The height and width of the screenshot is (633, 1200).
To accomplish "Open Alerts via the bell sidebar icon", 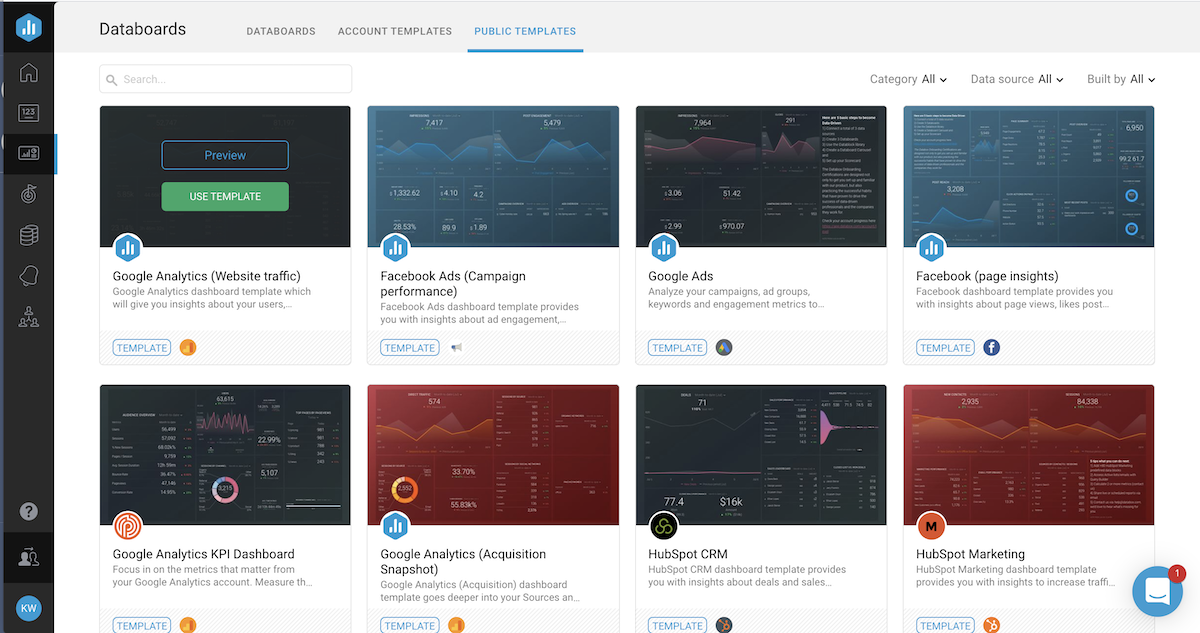I will [x=29, y=276].
